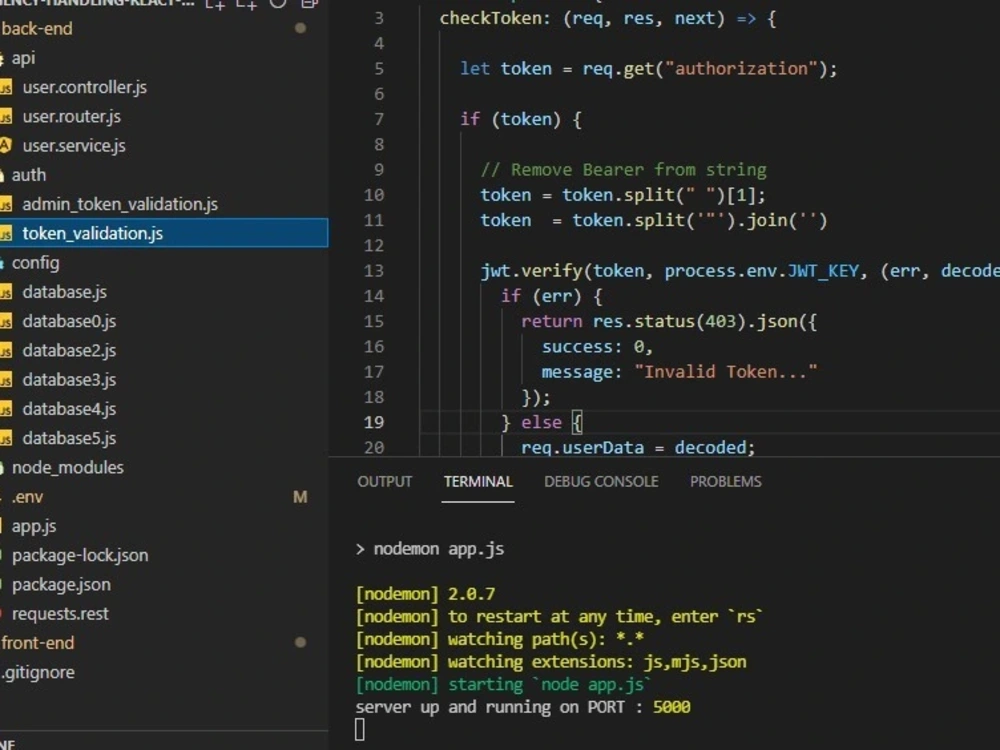Collapse the api folder
Screen dimensions: 1000x750
point(23,58)
